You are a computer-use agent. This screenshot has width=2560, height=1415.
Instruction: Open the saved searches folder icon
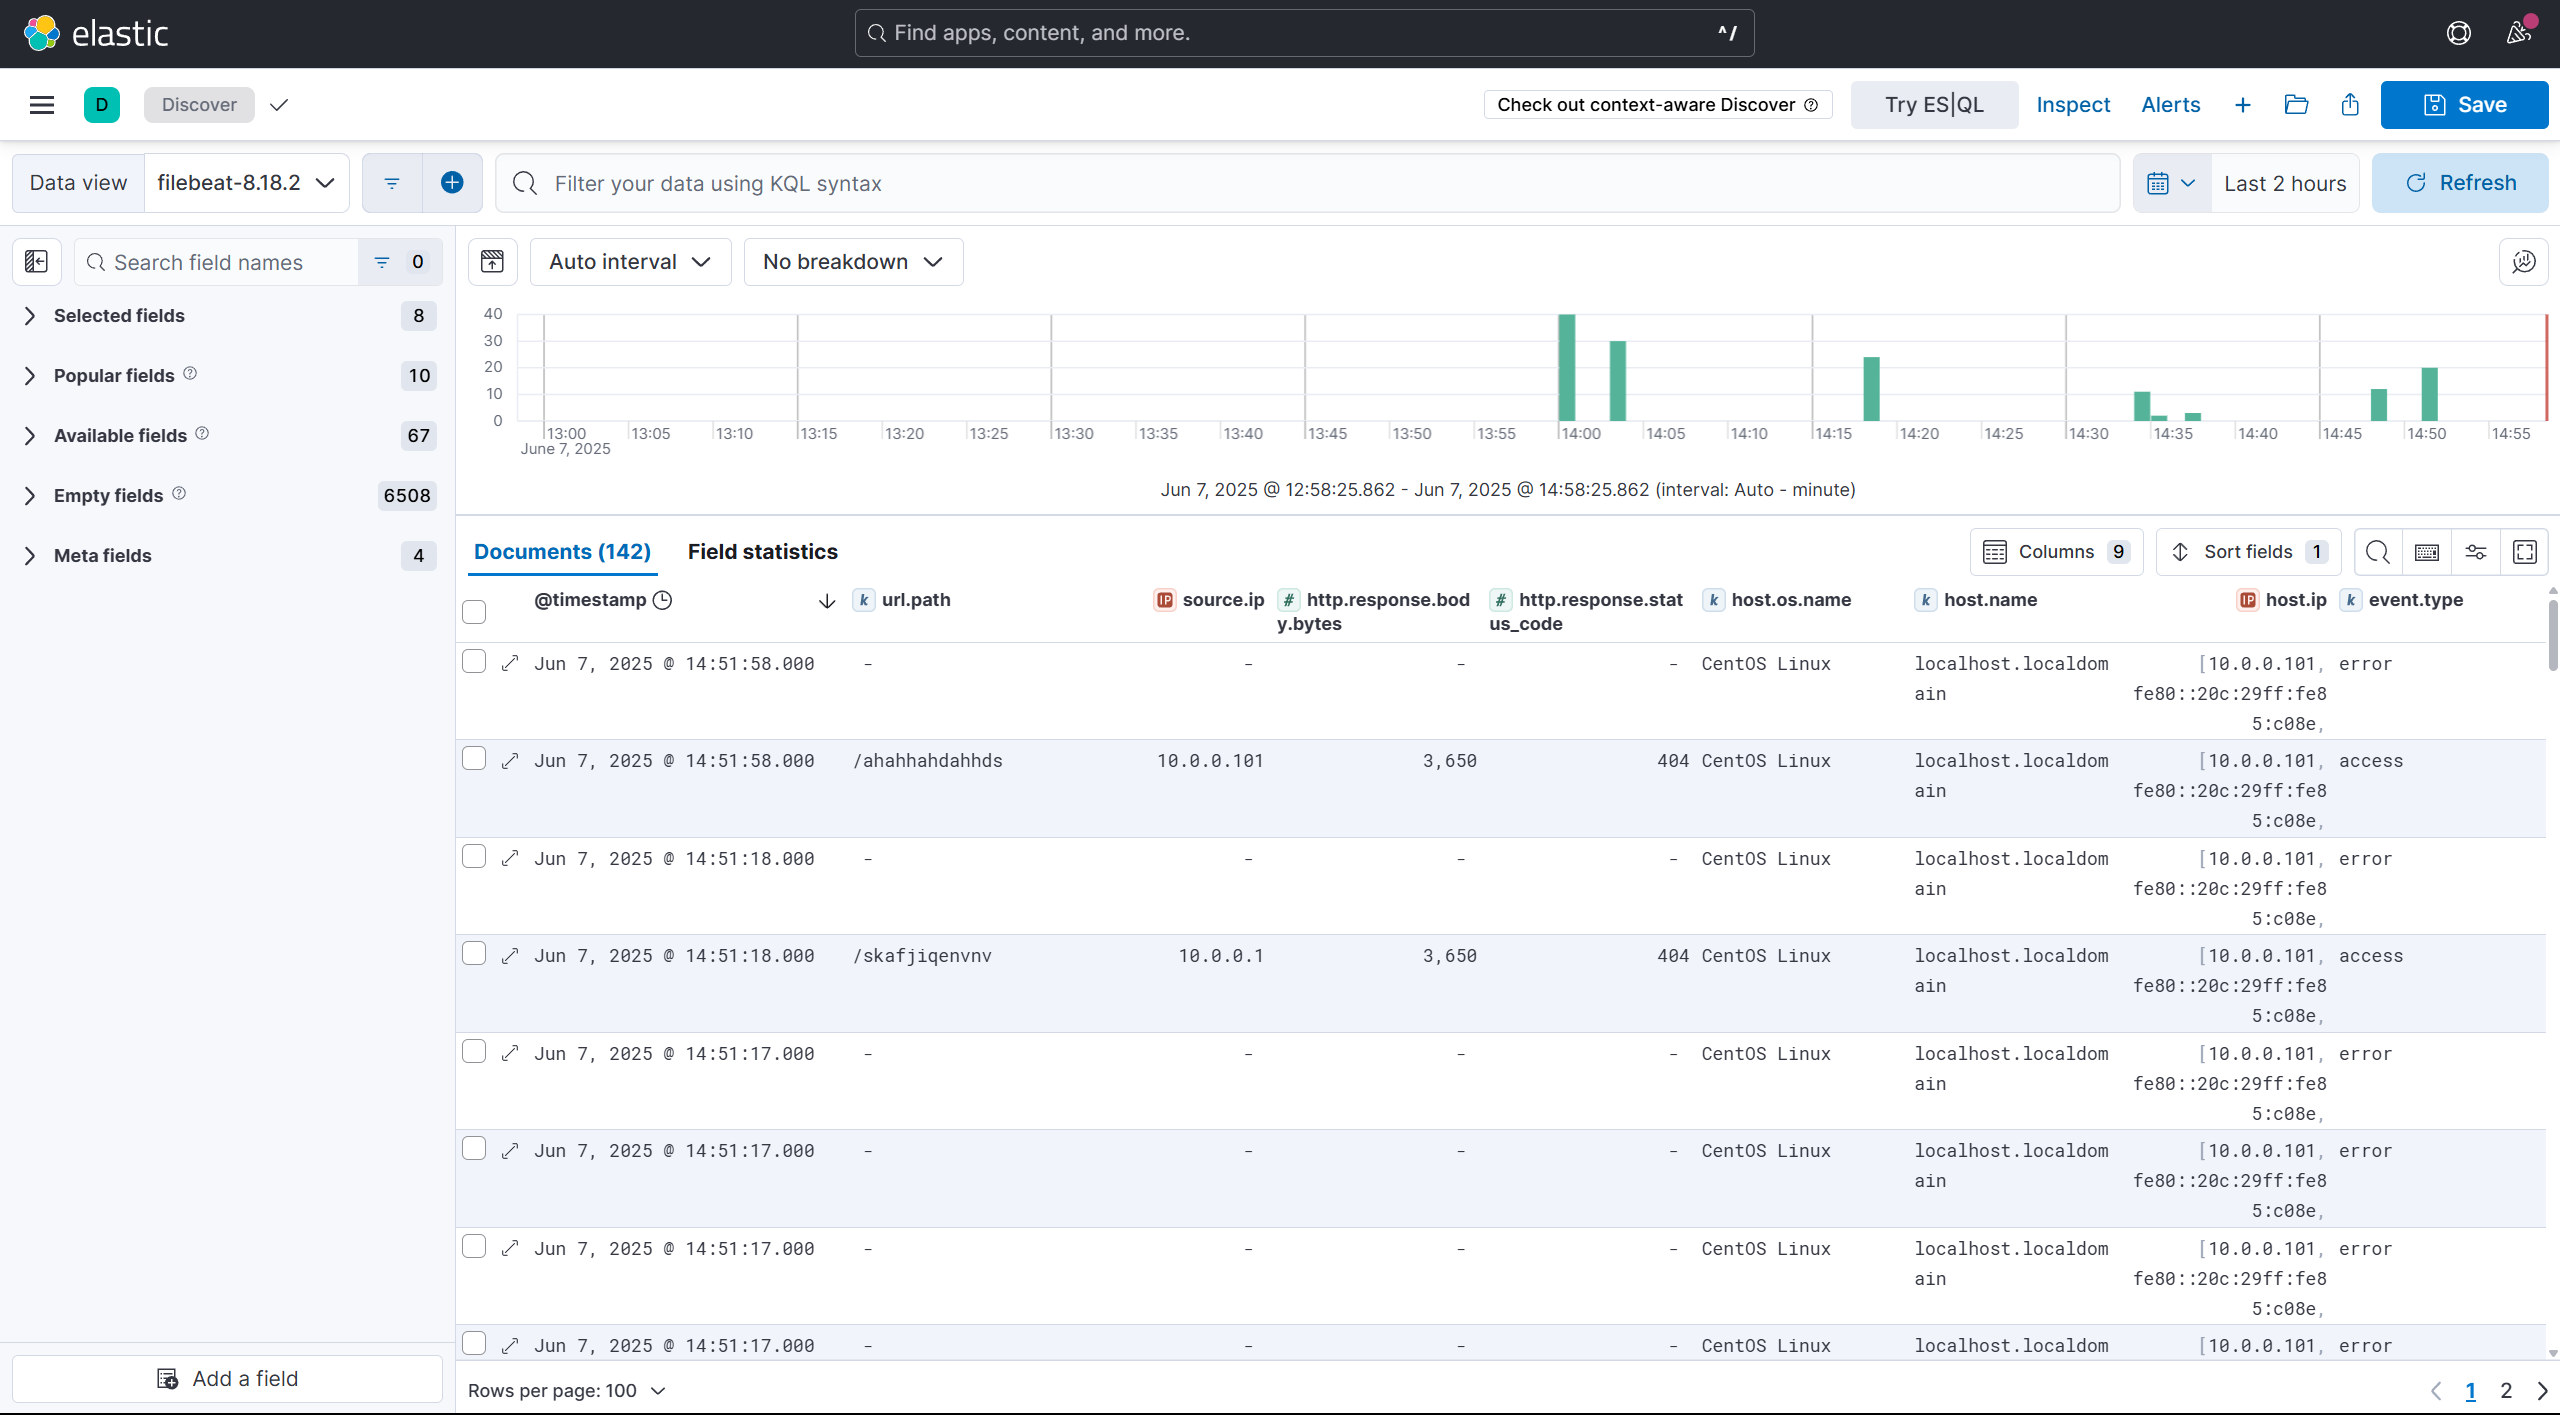click(x=2296, y=105)
